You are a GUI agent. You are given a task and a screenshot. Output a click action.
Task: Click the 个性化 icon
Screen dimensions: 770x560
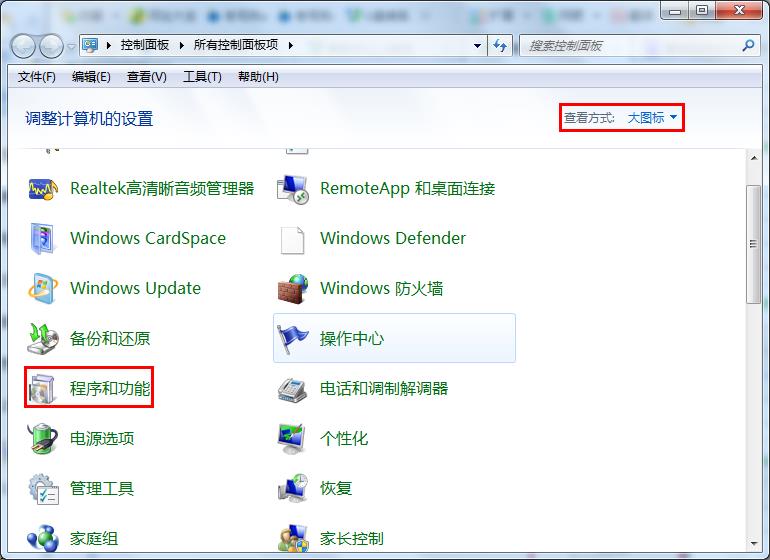[293, 439]
